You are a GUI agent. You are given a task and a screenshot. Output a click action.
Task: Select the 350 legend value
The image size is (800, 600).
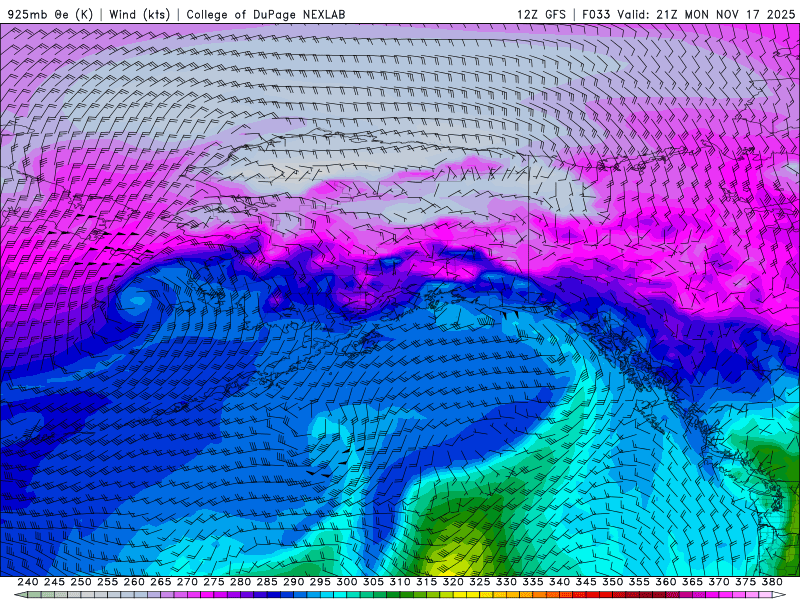[x=613, y=582]
